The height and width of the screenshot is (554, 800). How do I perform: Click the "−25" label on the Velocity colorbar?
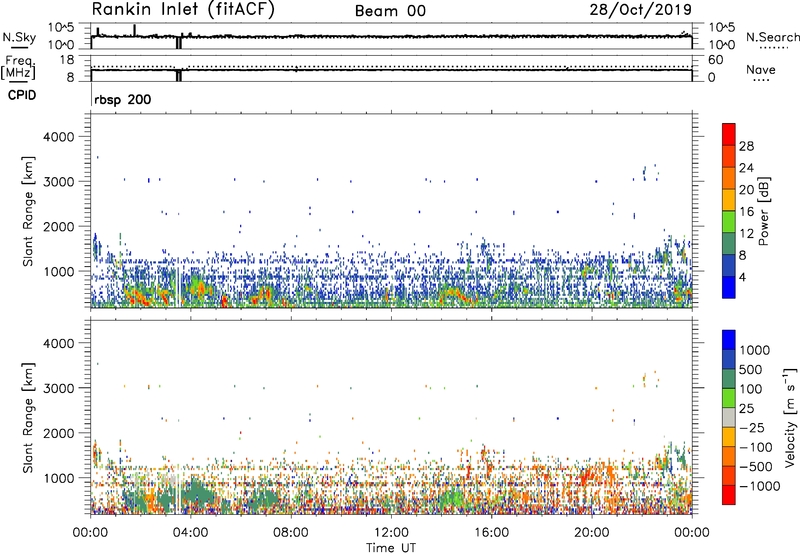[752, 428]
